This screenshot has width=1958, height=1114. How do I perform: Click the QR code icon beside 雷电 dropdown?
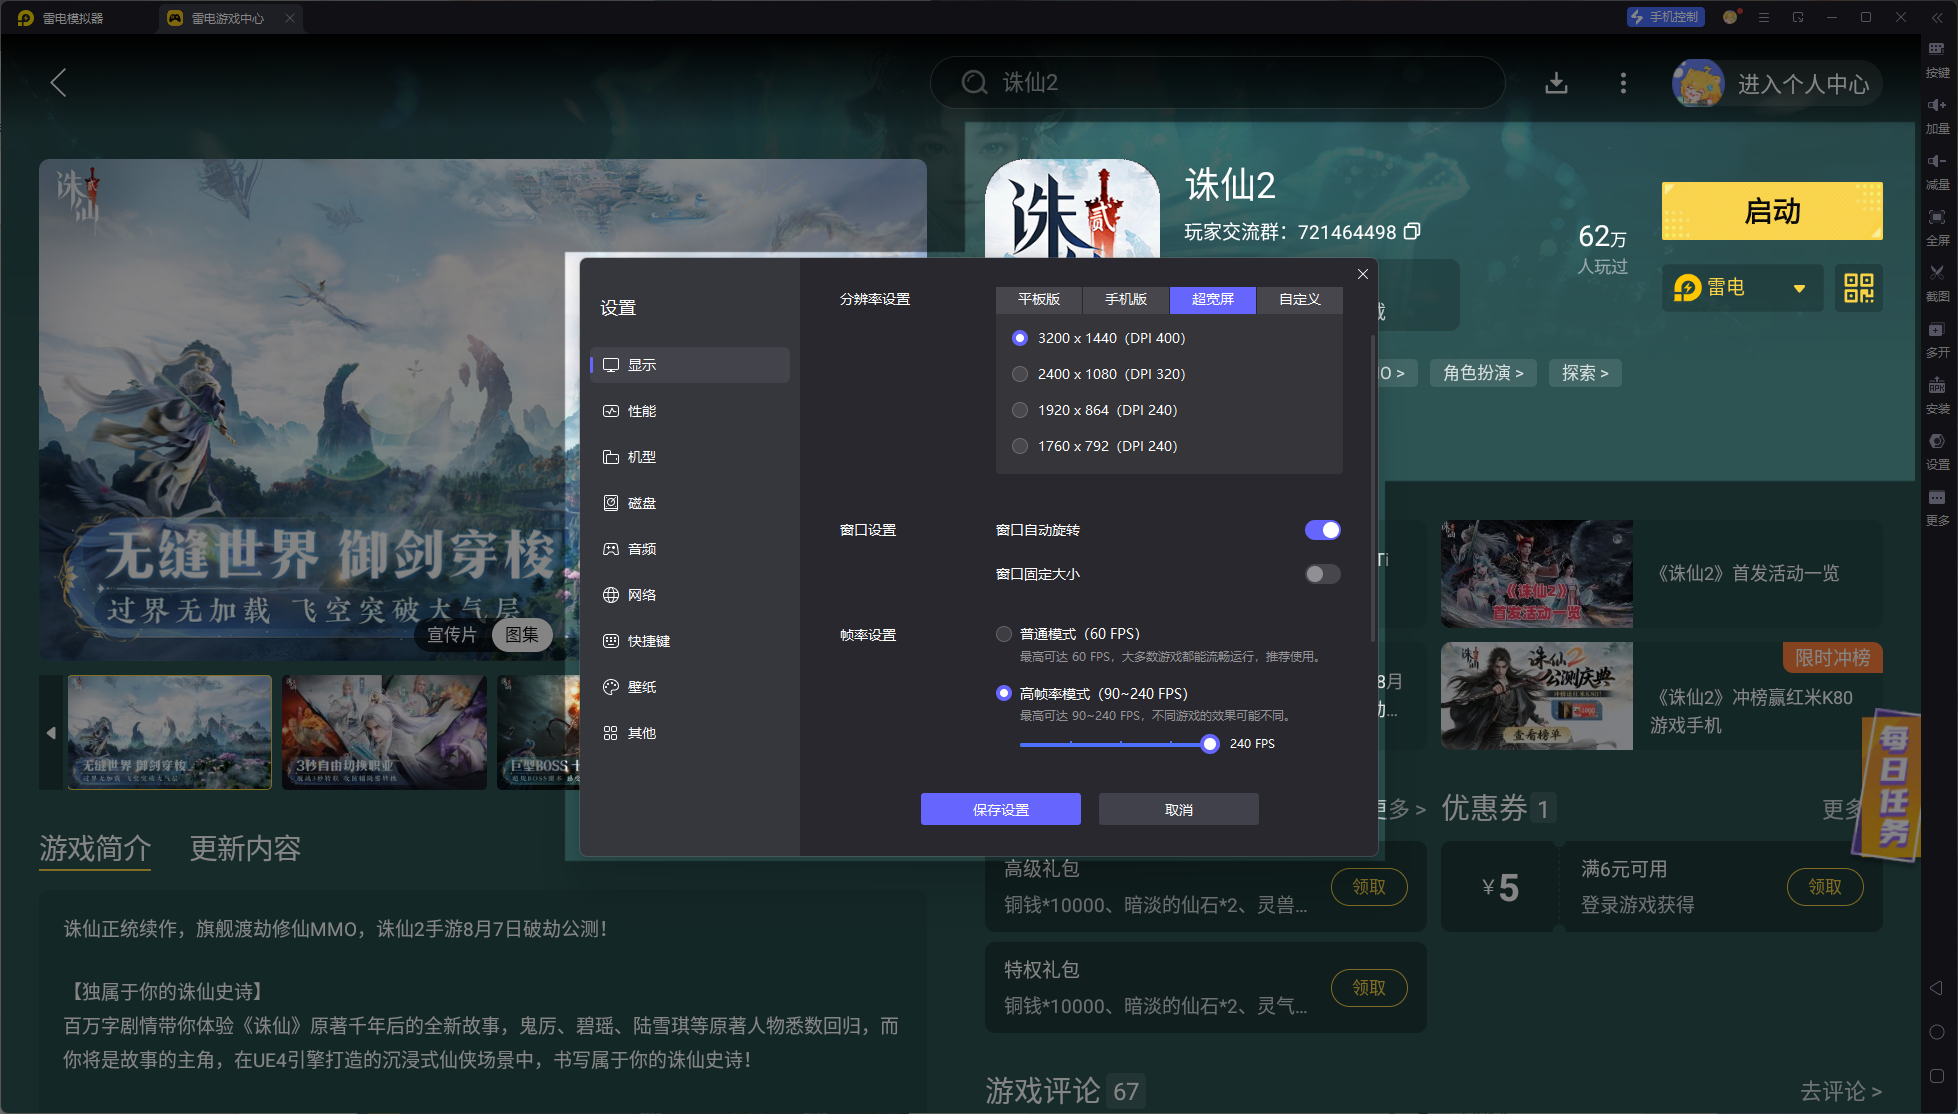(x=1858, y=288)
